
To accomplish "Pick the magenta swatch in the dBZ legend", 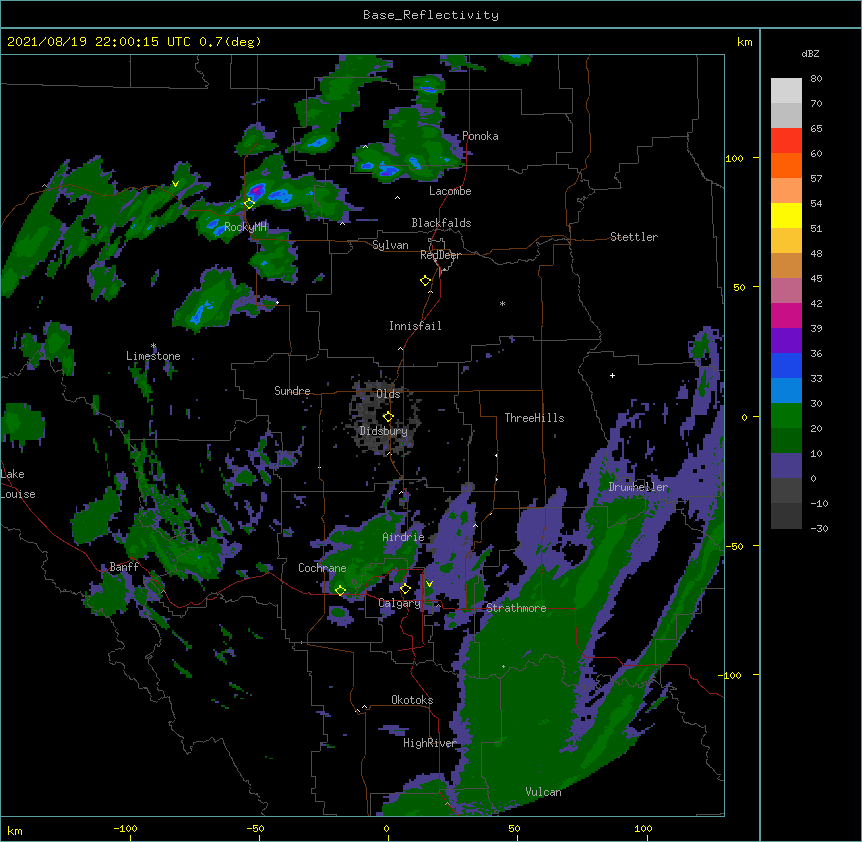I will click(x=786, y=315).
